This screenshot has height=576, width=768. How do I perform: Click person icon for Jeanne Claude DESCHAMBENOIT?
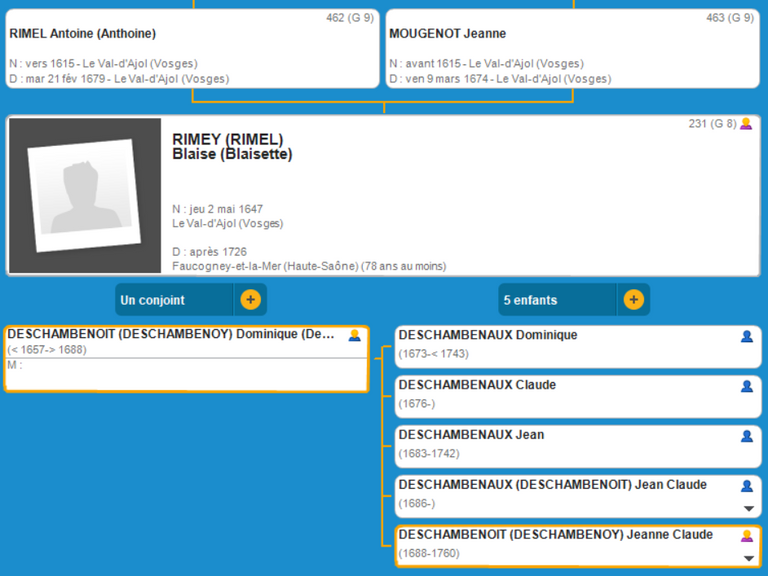(746, 537)
